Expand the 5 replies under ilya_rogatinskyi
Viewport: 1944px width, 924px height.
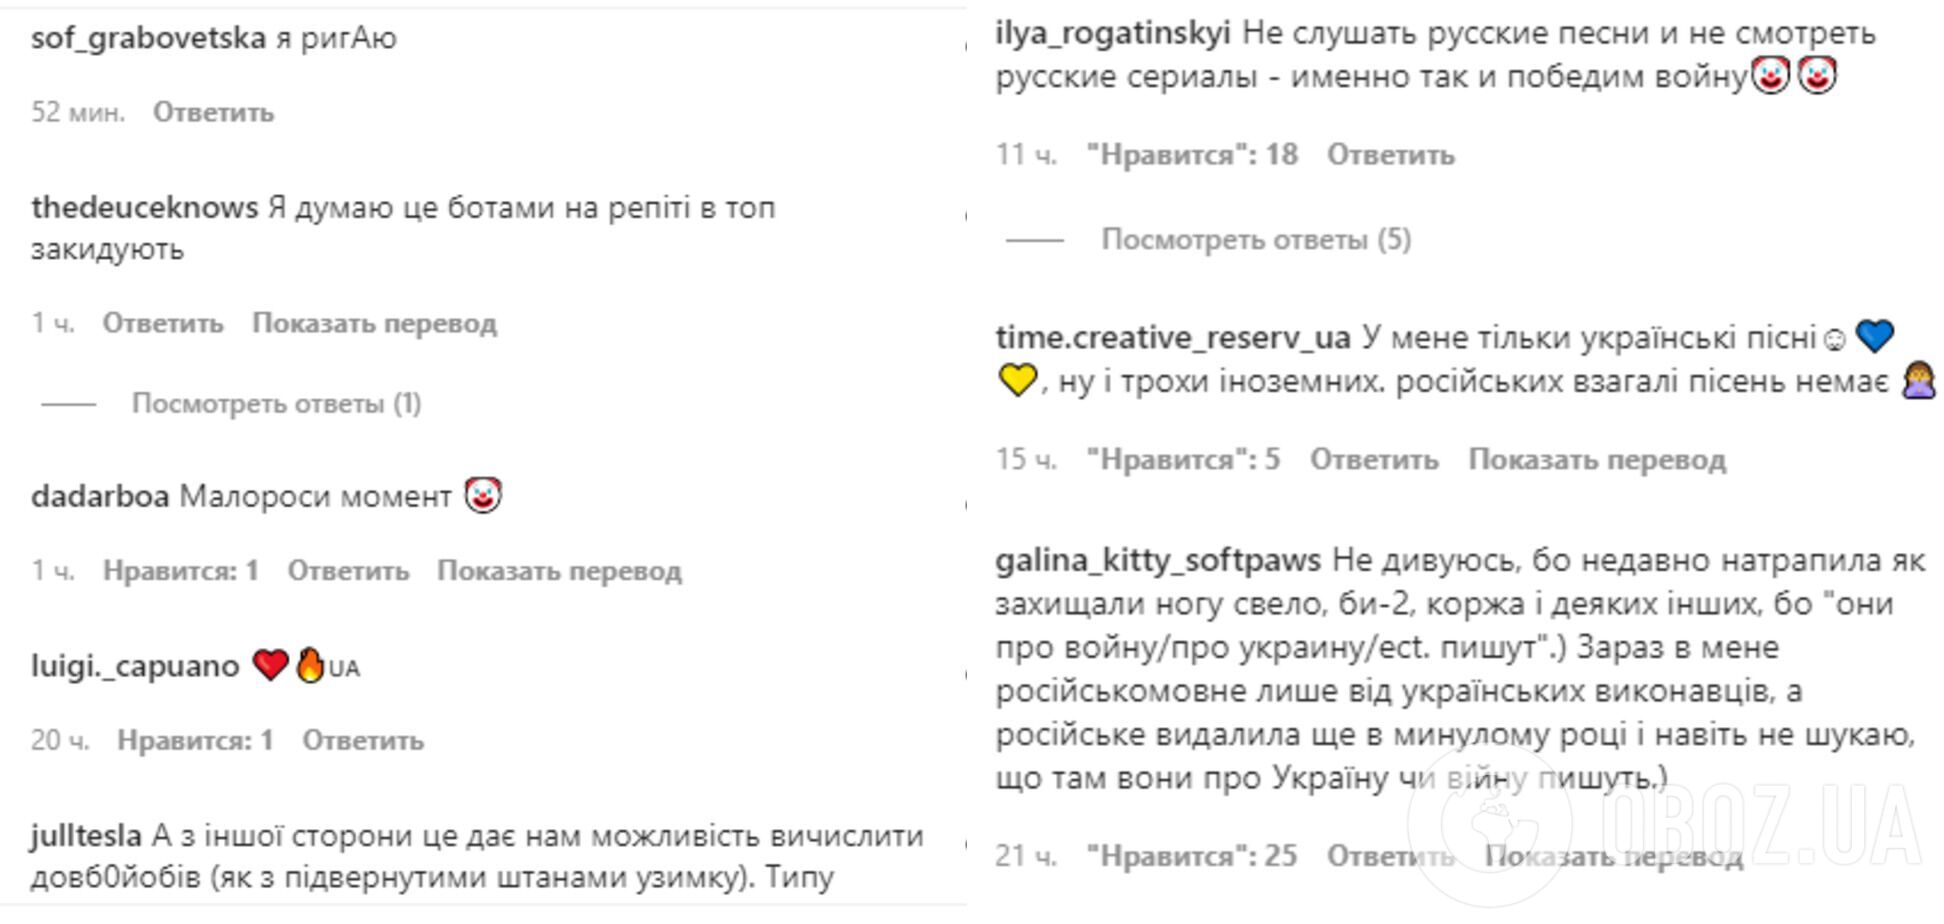[1256, 240]
